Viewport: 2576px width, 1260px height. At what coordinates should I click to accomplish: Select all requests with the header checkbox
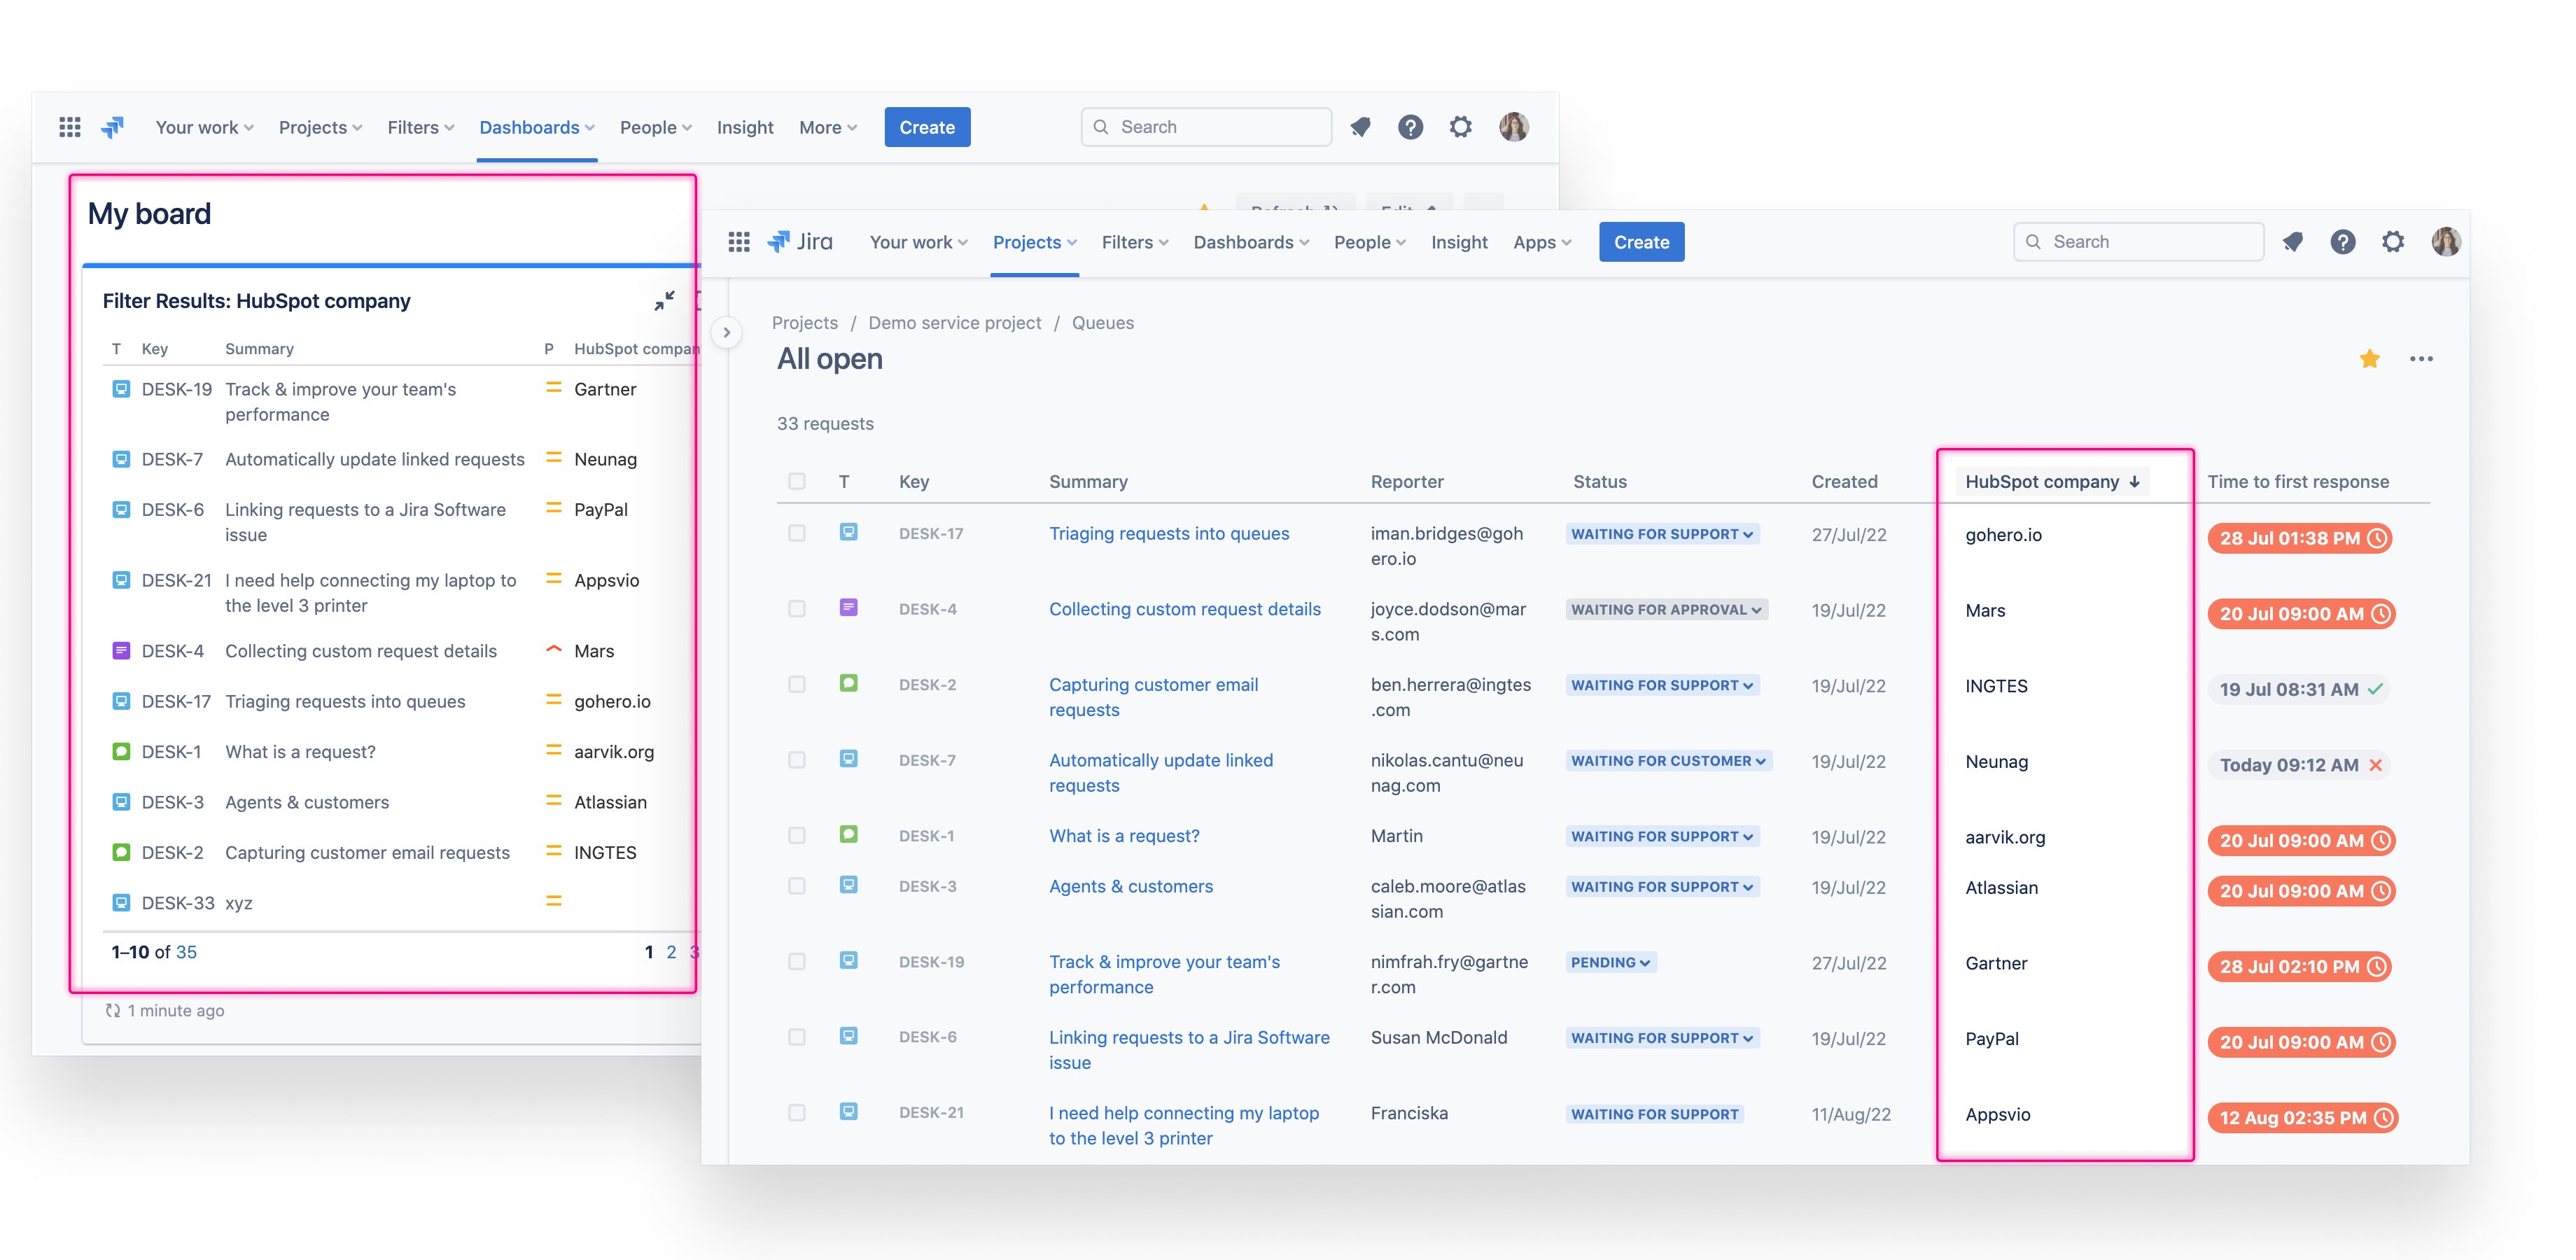click(797, 481)
